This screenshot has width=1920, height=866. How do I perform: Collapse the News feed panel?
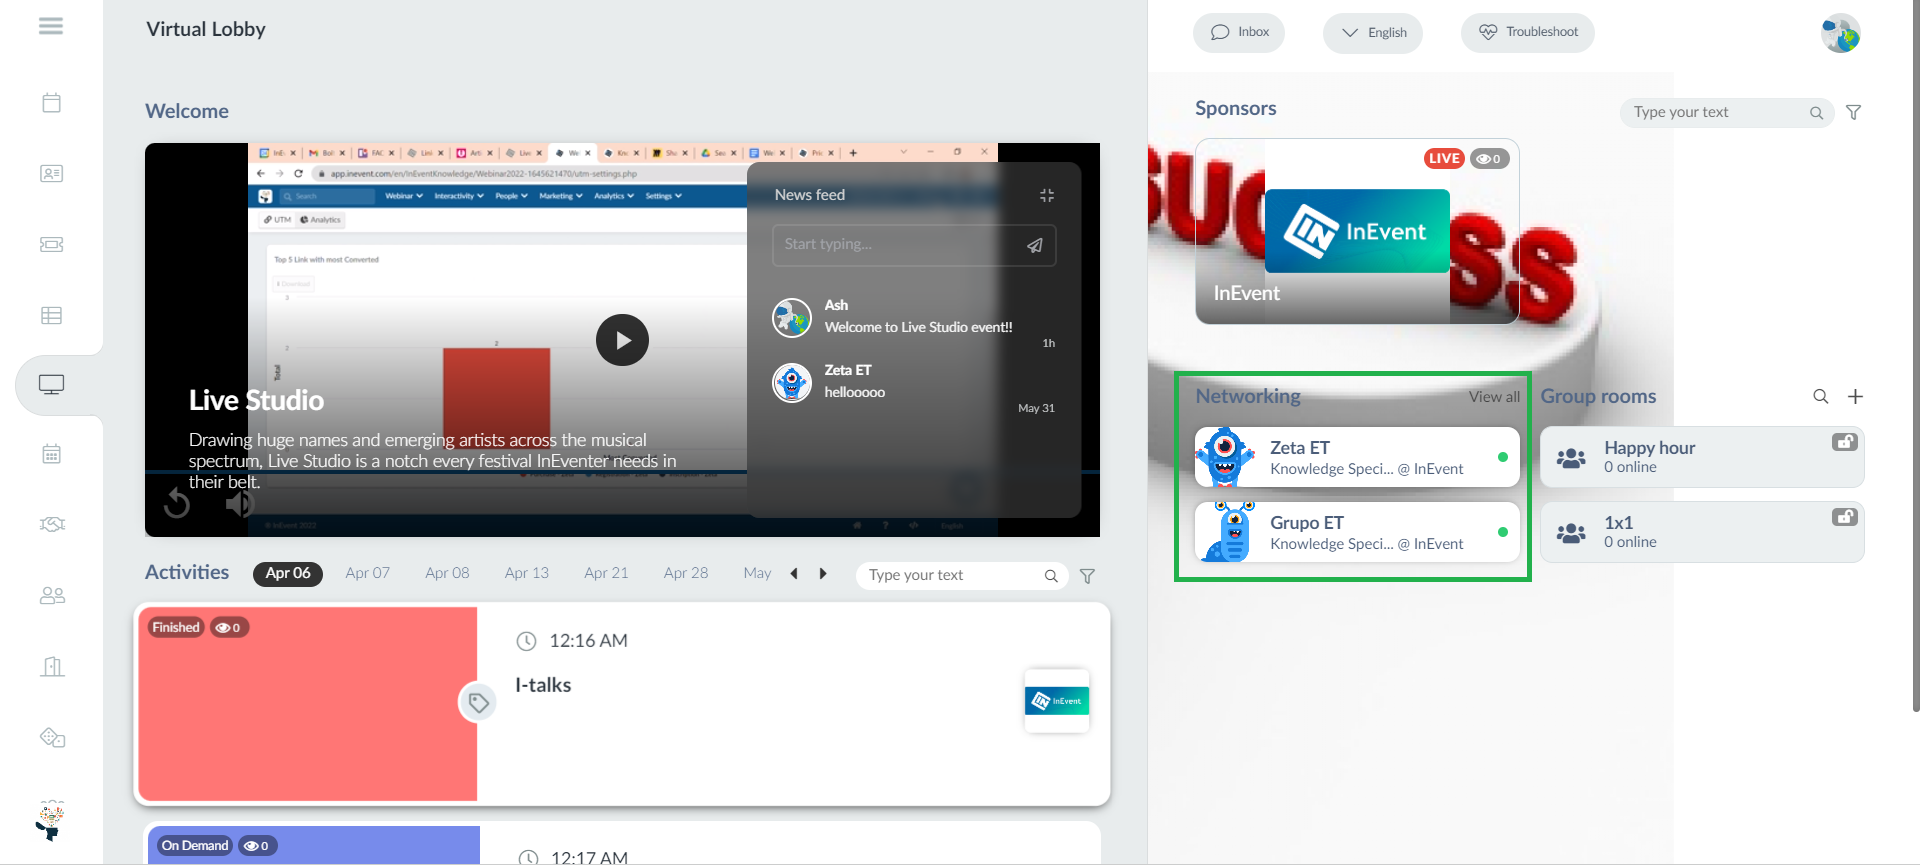click(x=1047, y=195)
